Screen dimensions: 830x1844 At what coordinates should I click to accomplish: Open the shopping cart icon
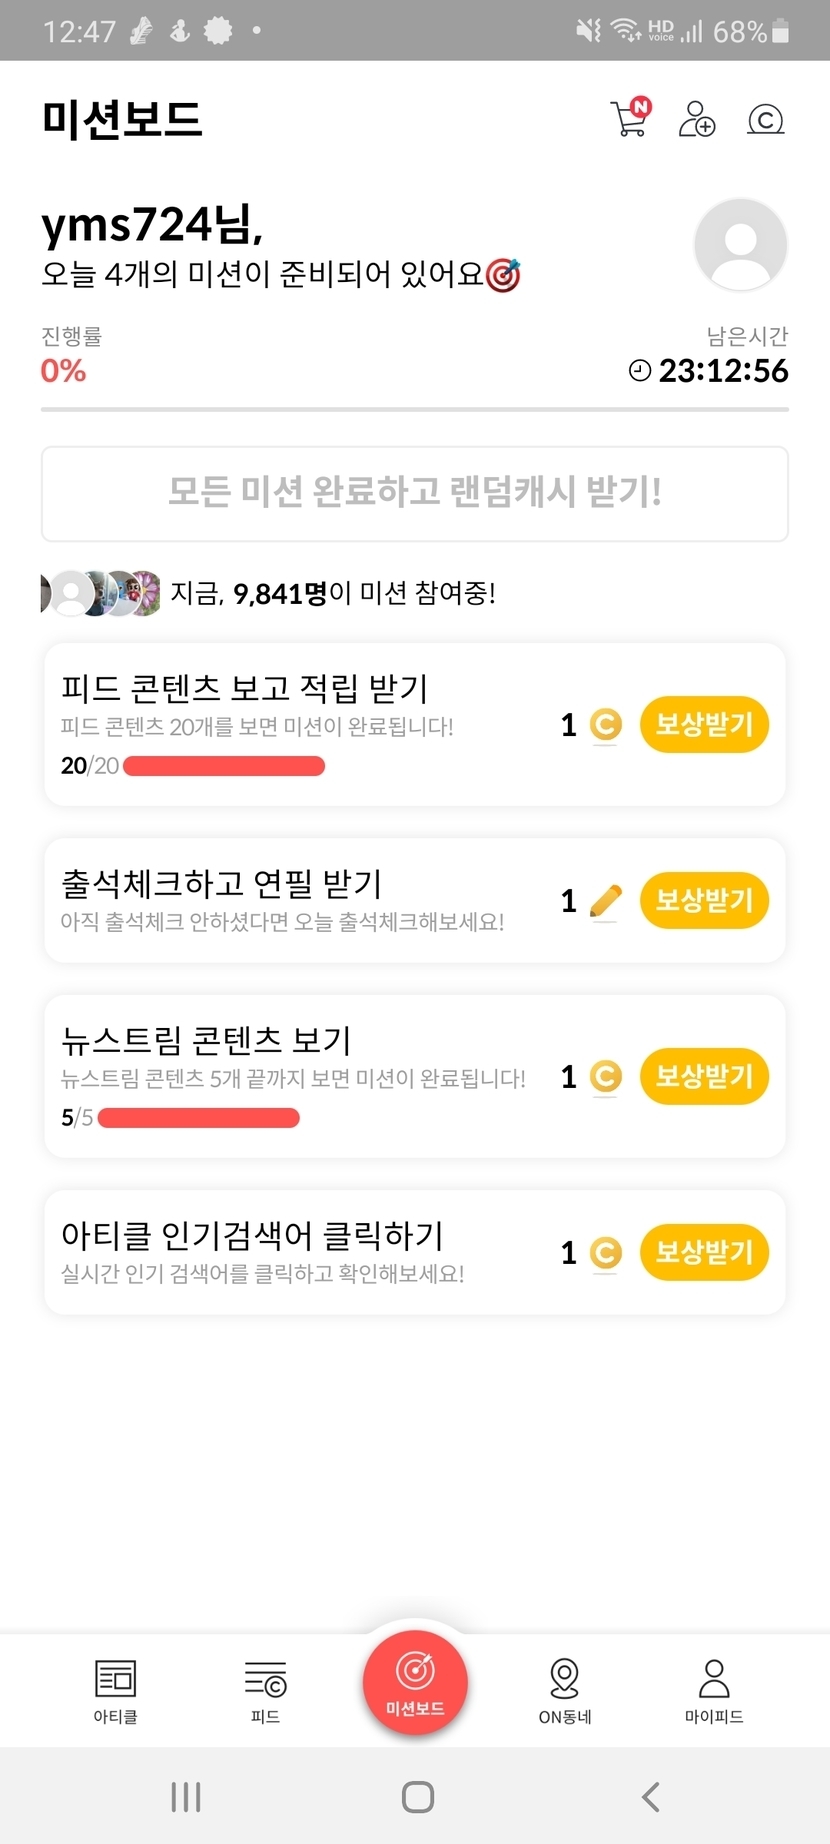(x=630, y=119)
